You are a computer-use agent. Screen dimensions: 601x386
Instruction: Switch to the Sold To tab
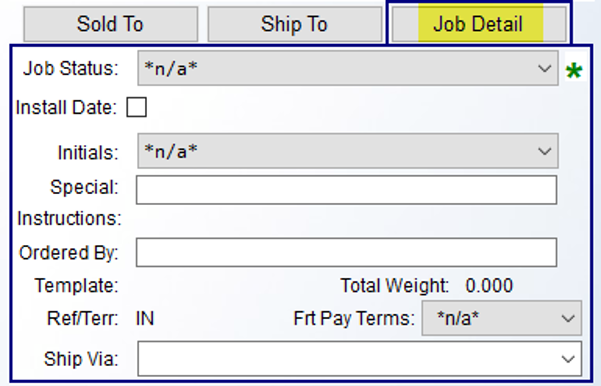click(110, 24)
